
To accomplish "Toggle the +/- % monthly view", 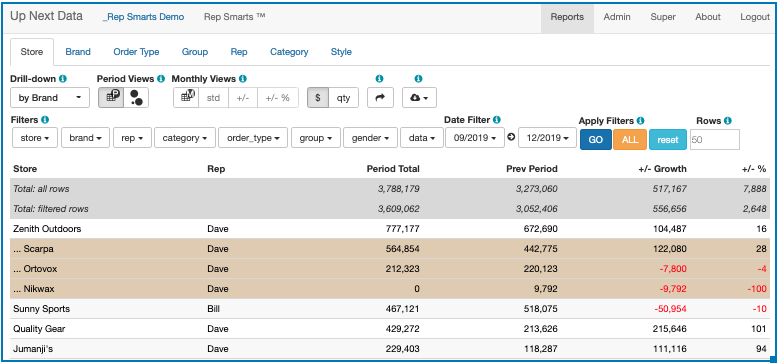I will [x=278, y=98].
